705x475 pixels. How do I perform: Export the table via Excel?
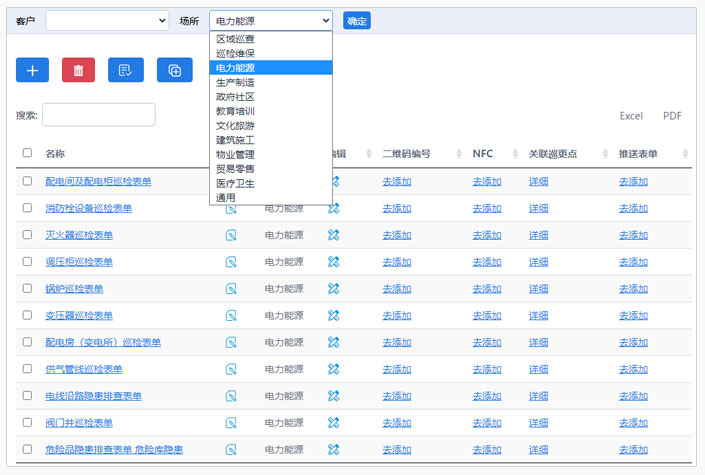point(631,116)
